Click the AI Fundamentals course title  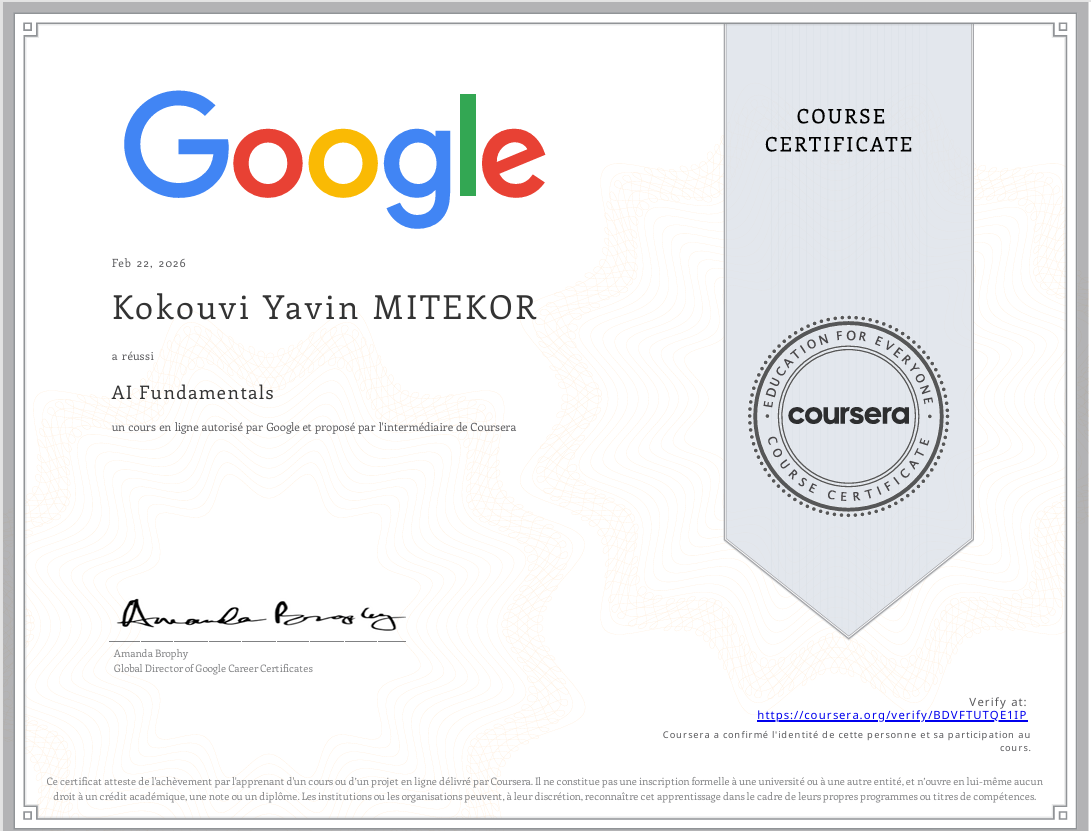(x=193, y=393)
